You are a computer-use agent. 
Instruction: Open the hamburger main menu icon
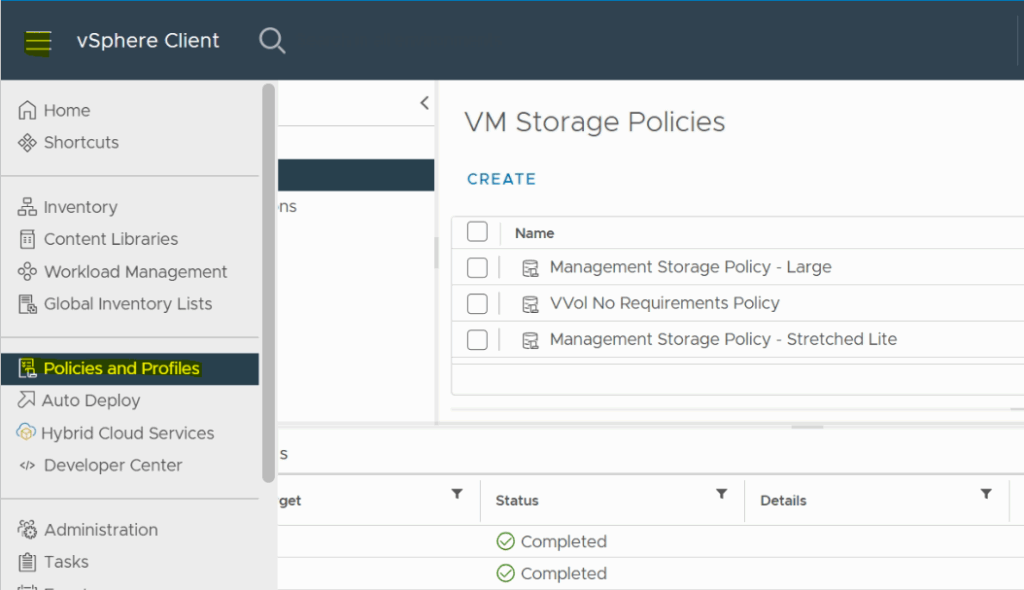pyautogui.click(x=38, y=42)
